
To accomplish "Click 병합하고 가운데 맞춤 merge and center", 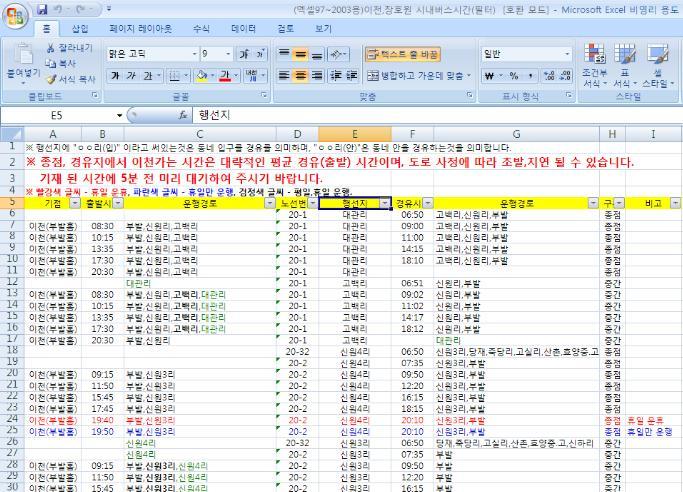I will 419,76.
